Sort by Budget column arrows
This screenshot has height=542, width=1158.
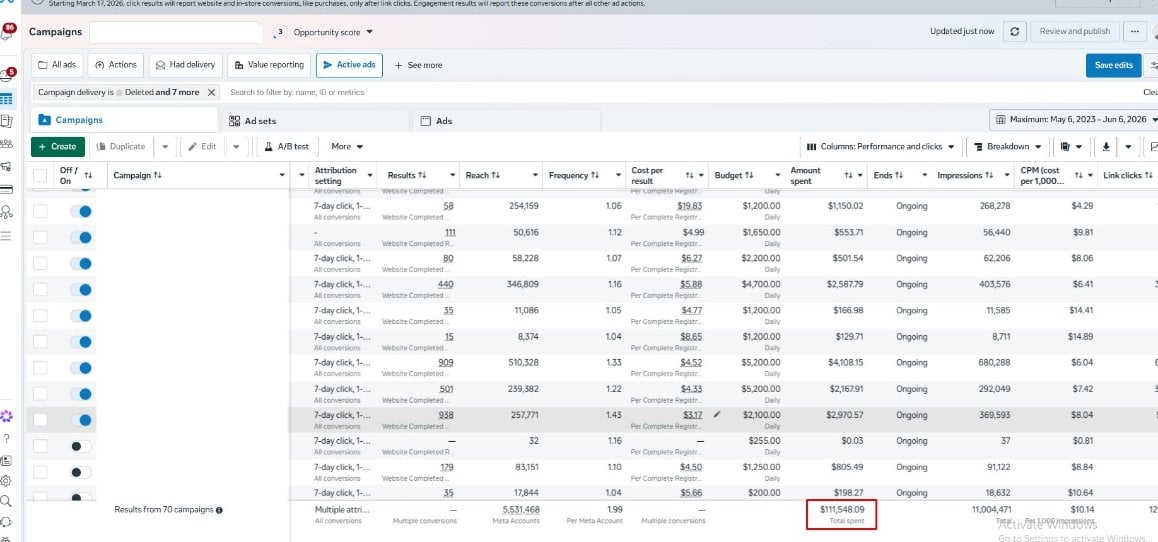pos(749,175)
